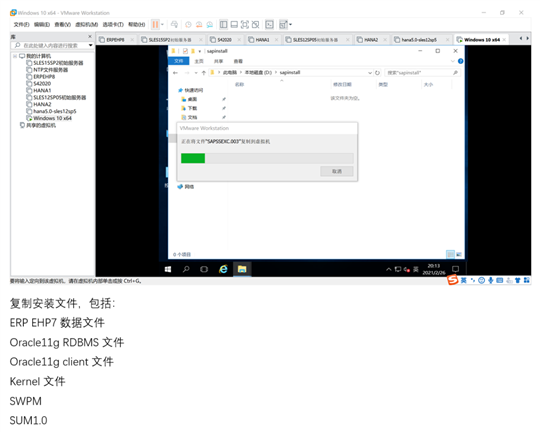
Task: Open the Windows Start menu
Action: [168, 269]
